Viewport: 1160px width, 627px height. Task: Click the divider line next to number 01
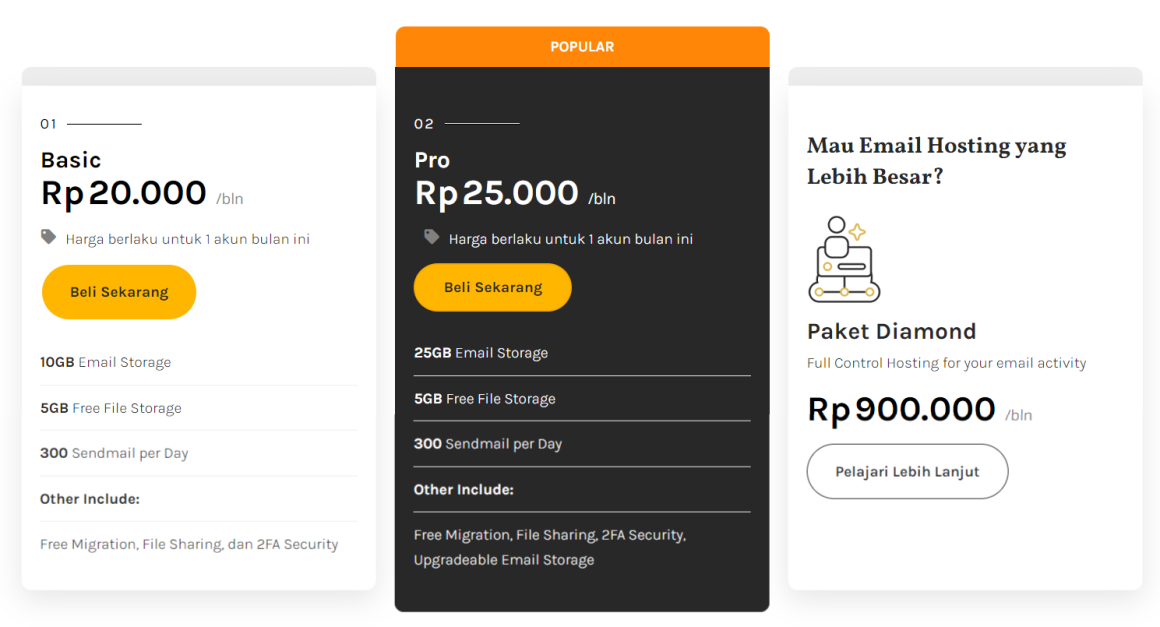105,123
